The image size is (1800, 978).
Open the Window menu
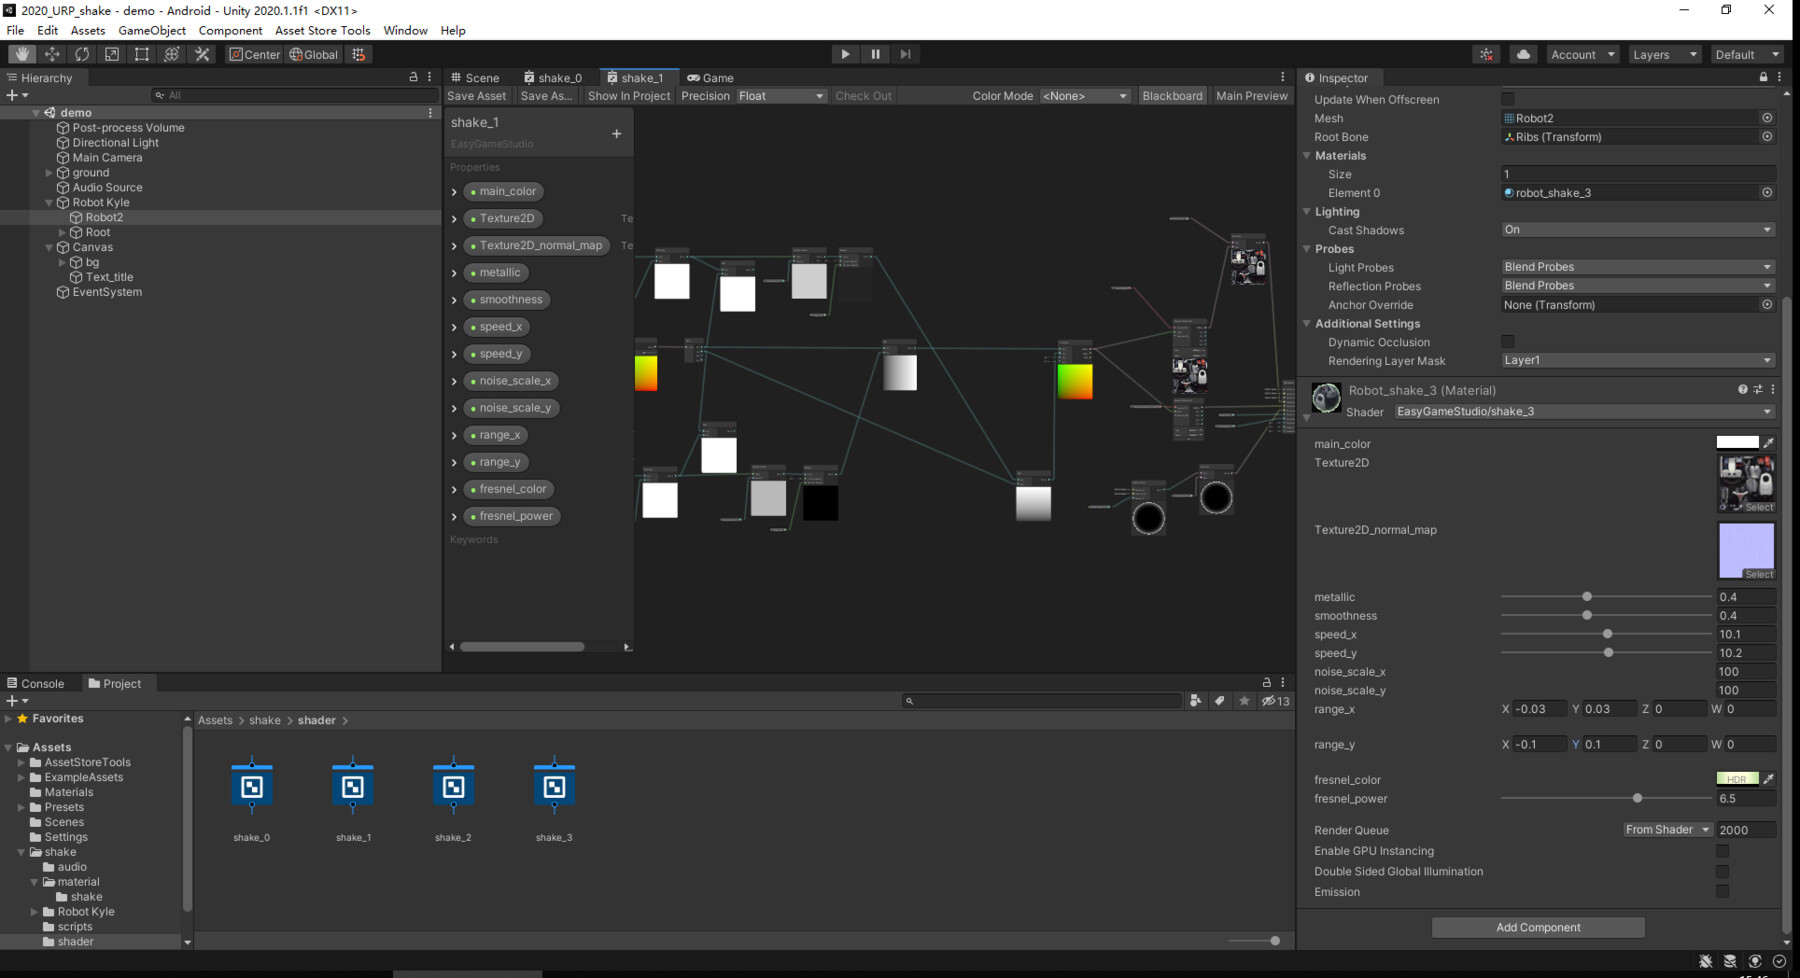point(405,30)
